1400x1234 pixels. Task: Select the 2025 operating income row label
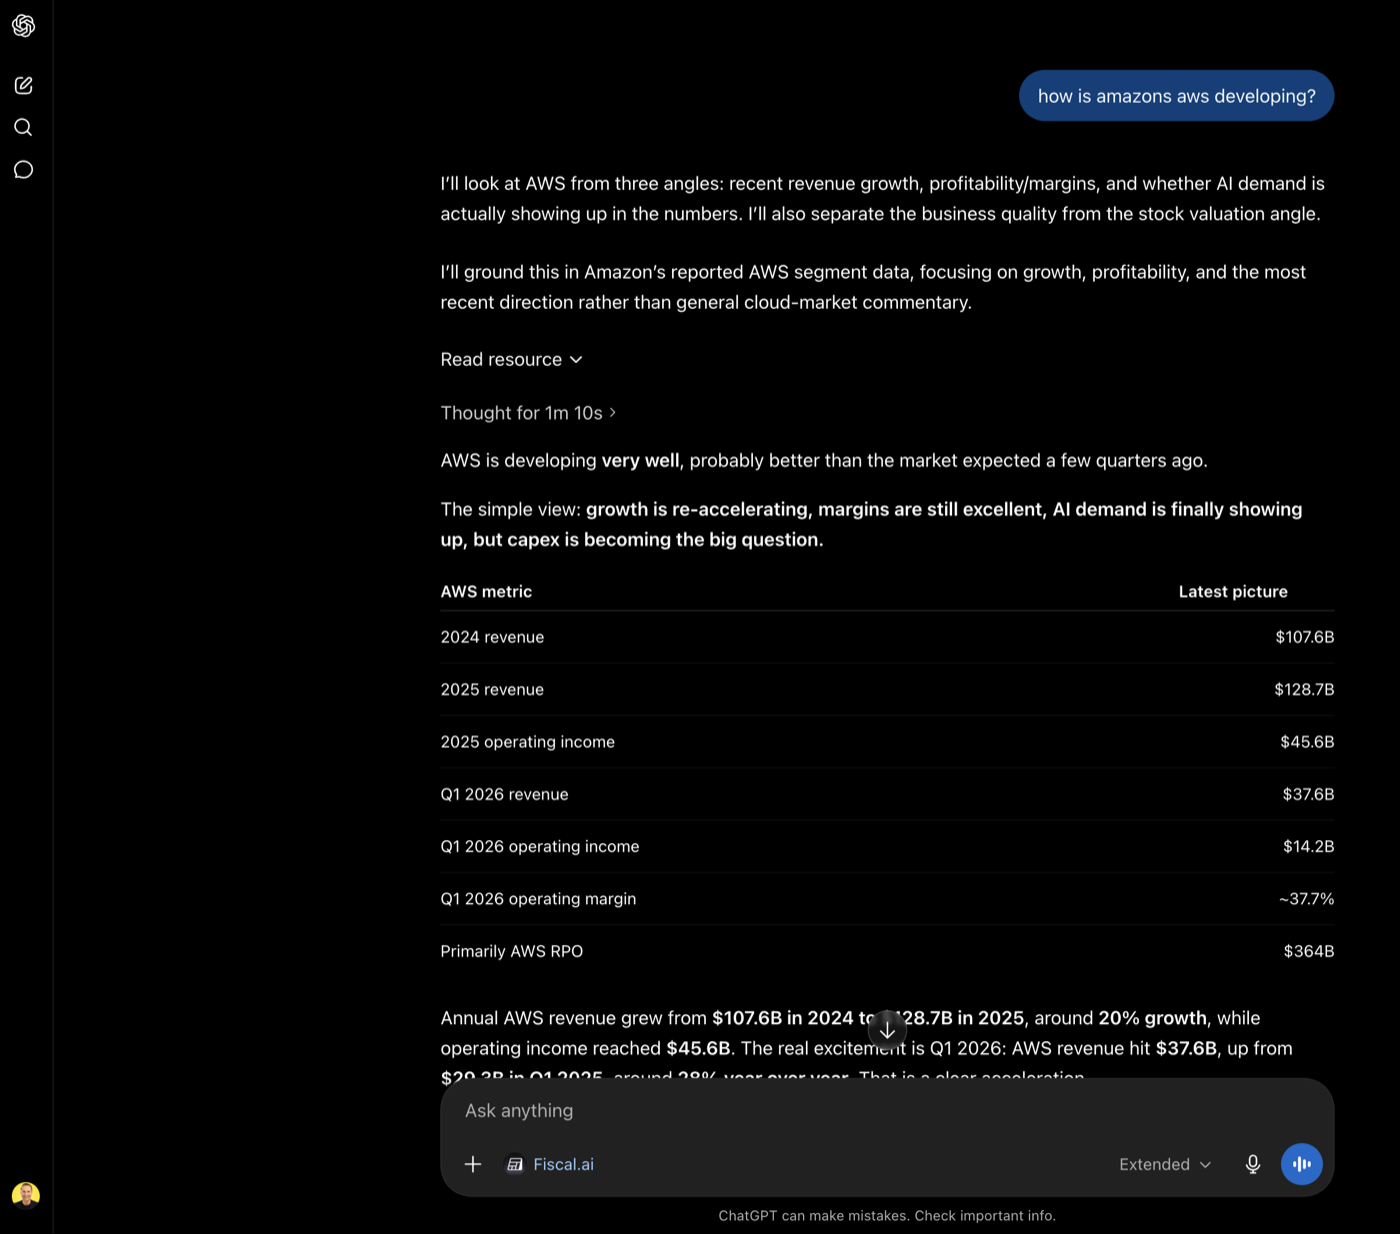tap(527, 741)
